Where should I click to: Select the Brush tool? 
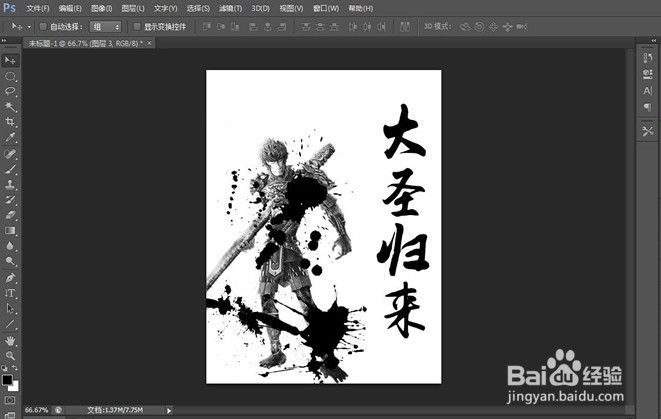coord(10,169)
